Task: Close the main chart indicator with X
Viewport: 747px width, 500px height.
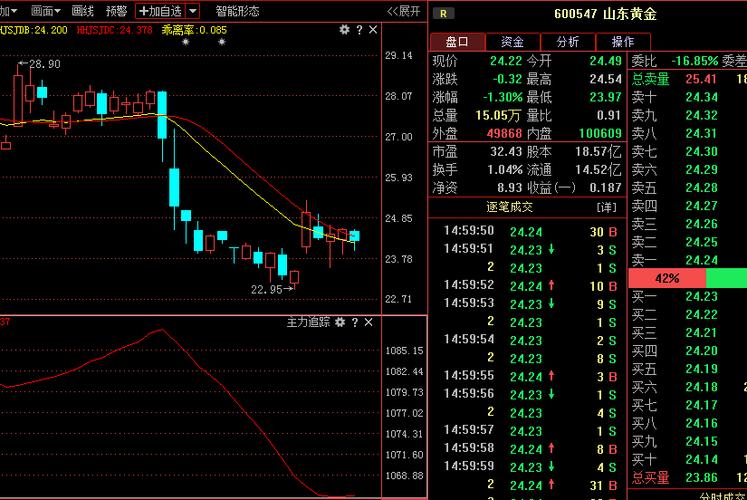Action: click(373, 30)
